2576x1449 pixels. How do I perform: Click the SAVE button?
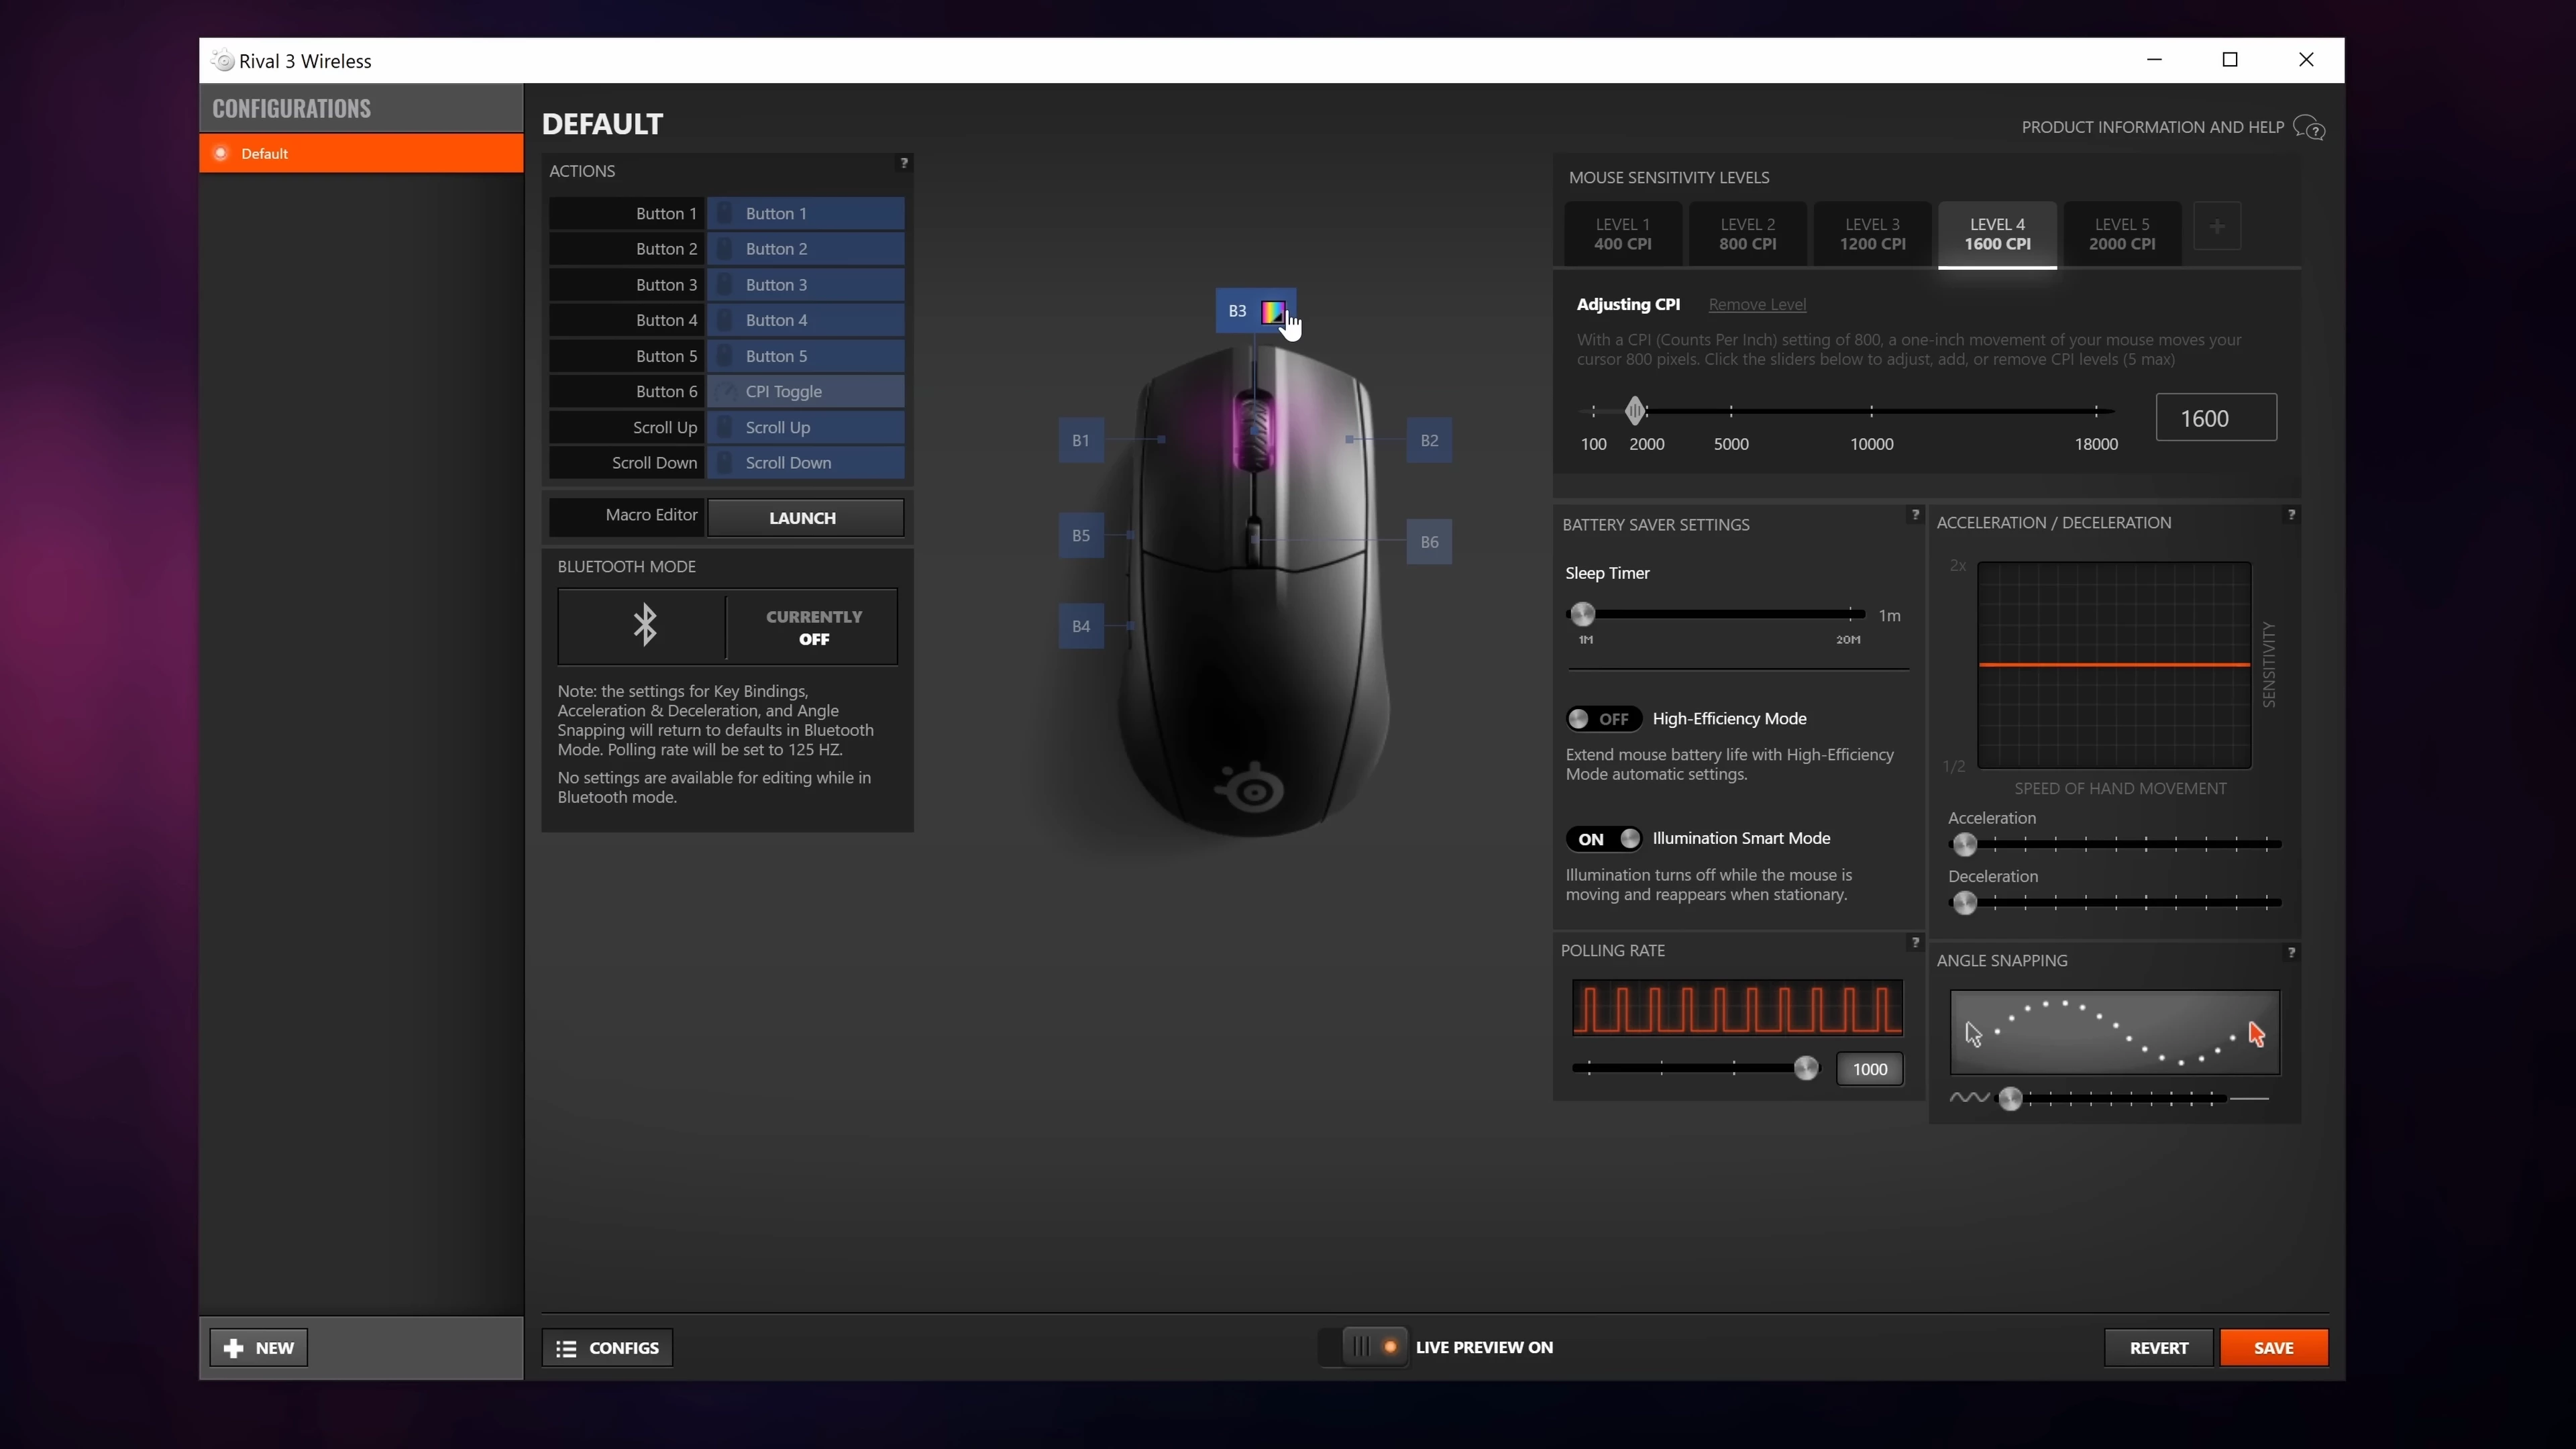2274,1348
